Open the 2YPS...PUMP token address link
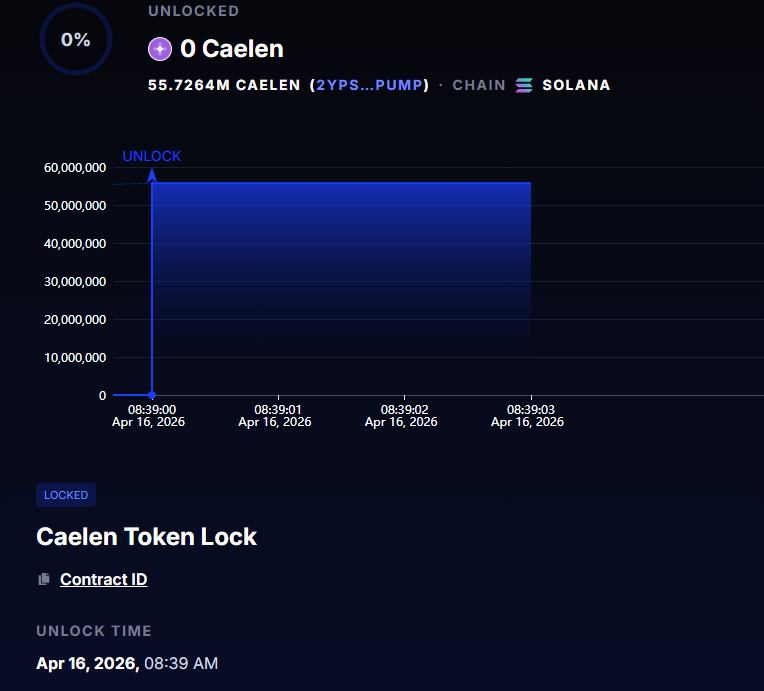The width and height of the screenshot is (764, 691). (369, 85)
